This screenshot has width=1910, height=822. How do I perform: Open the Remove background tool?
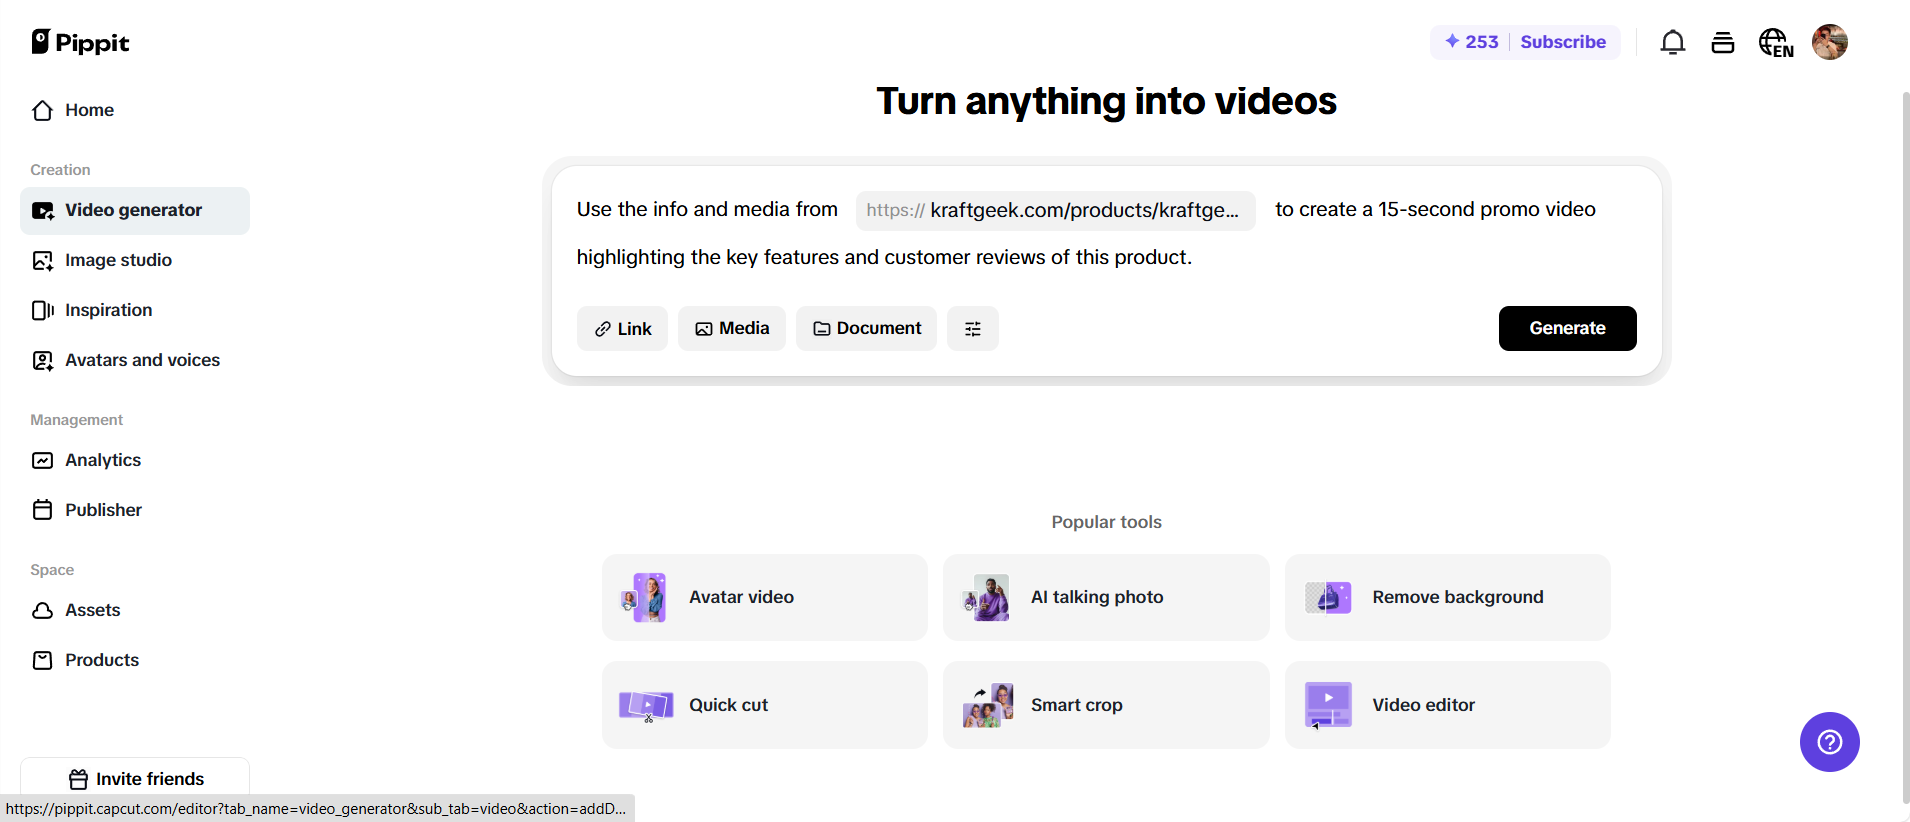[x=1447, y=597]
